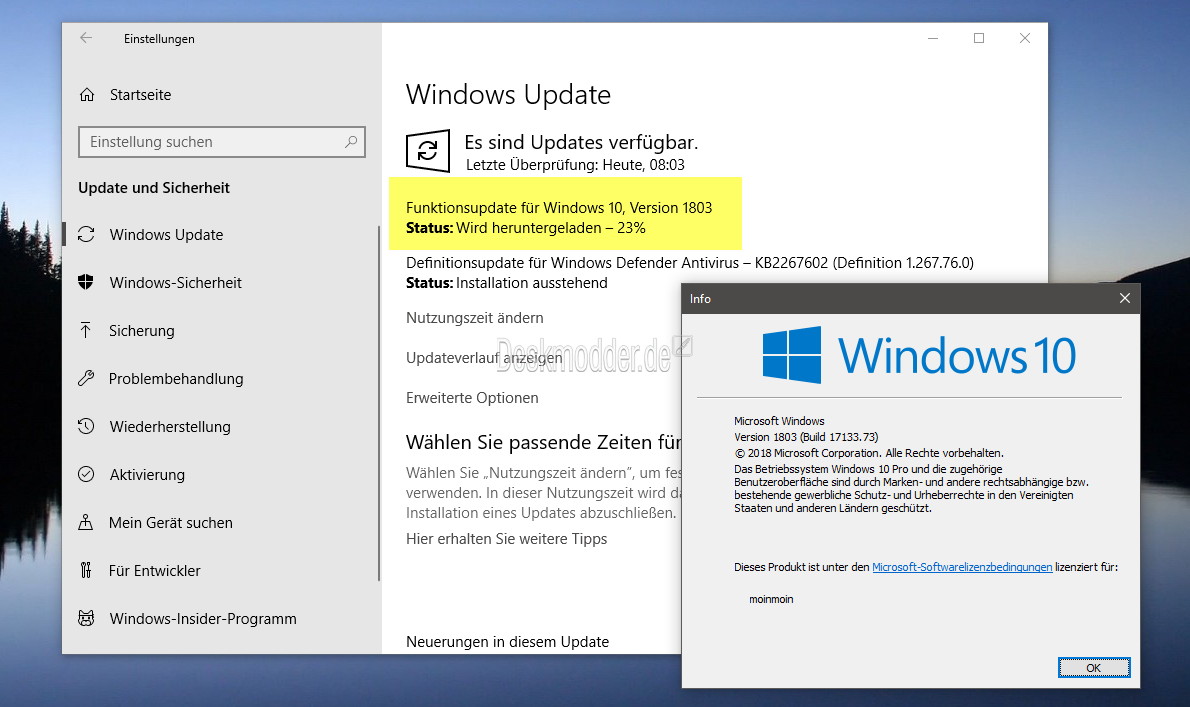Click the Einstellungen window title
1190x707 pixels.
pyautogui.click(x=159, y=39)
